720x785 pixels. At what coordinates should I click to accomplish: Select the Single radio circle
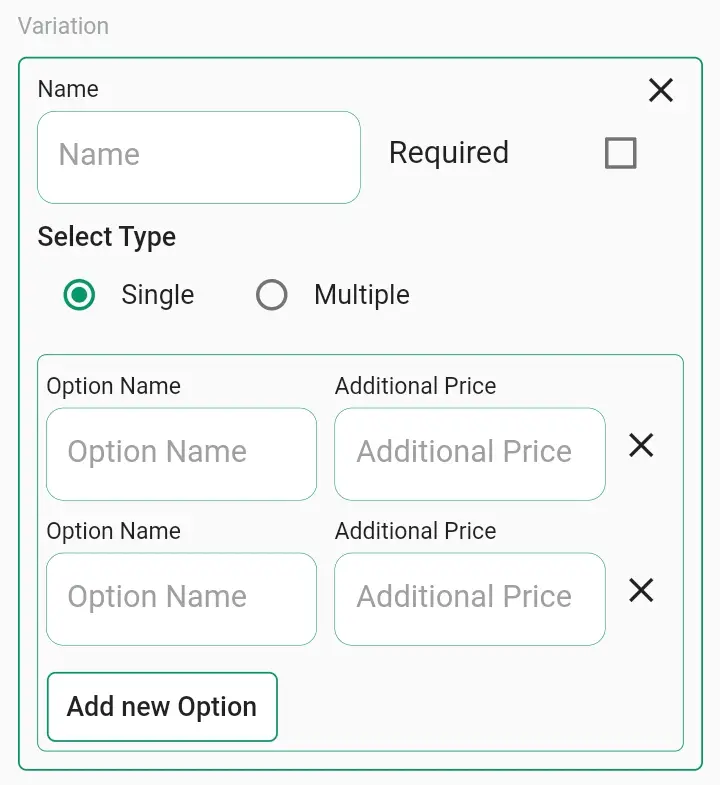click(x=79, y=294)
